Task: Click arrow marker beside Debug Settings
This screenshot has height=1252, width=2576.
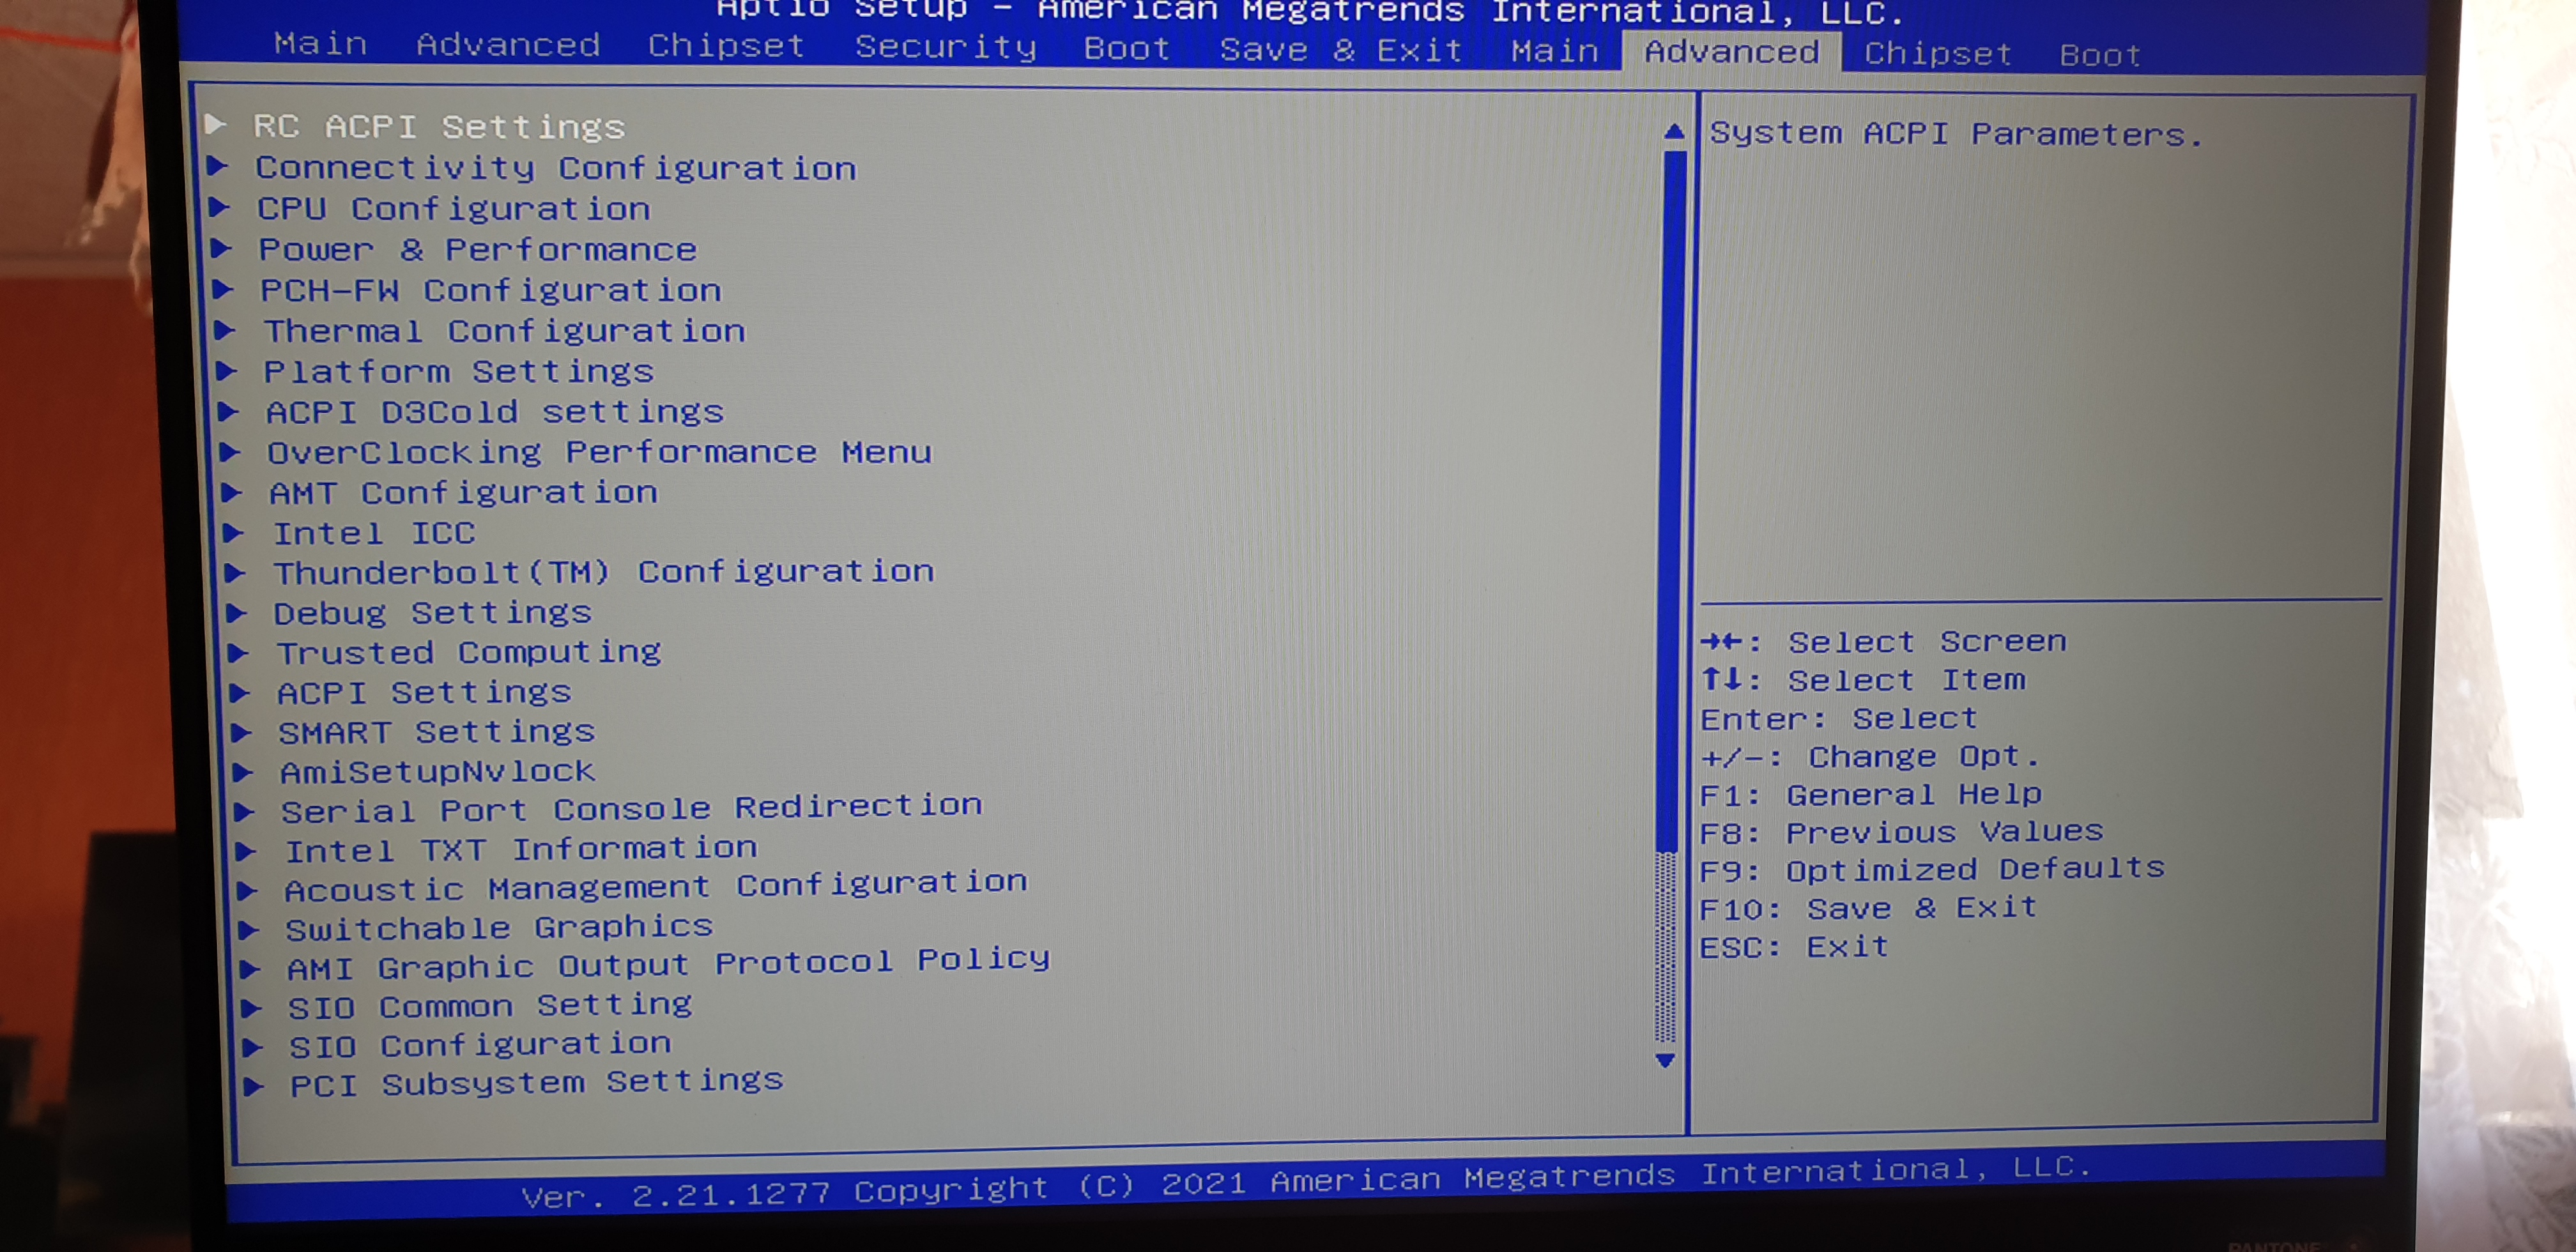Action: pos(236,612)
